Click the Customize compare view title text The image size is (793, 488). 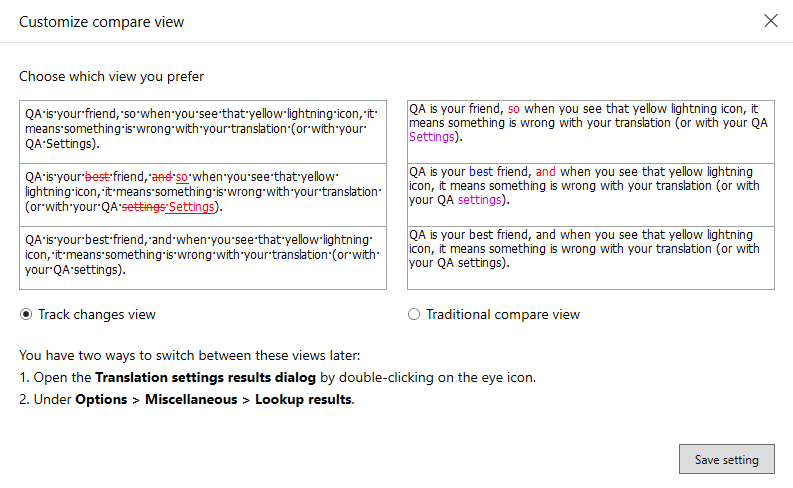101,21
